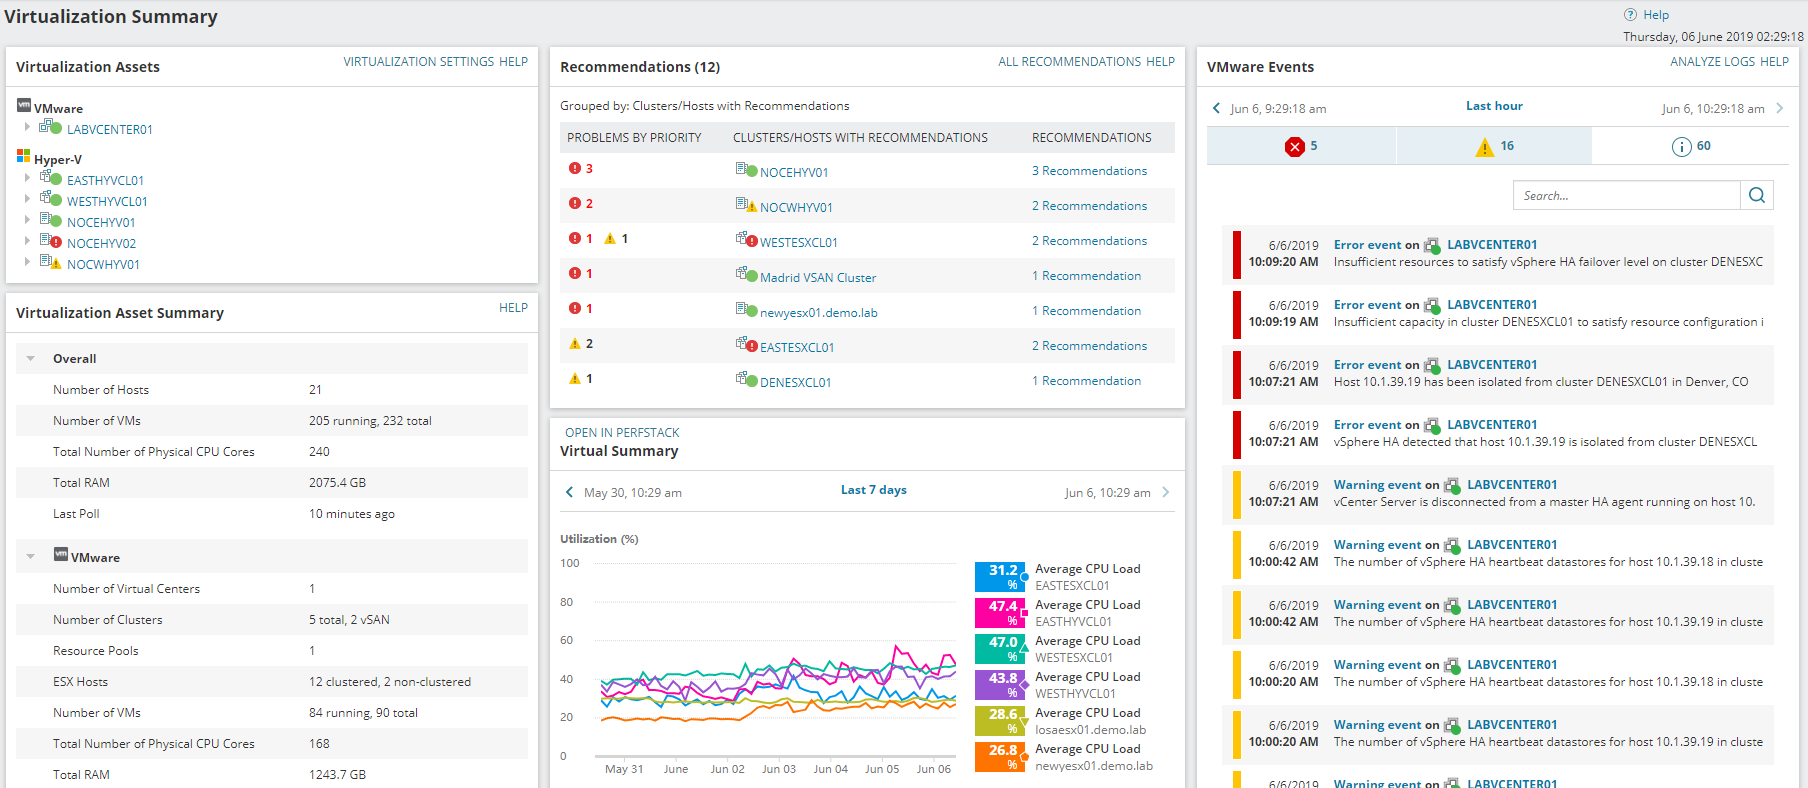Click the EASTESXCL01 cluster icon in Recommendations
This screenshot has height=788, width=1808.
pyautogui.click(x=746, y=345)
